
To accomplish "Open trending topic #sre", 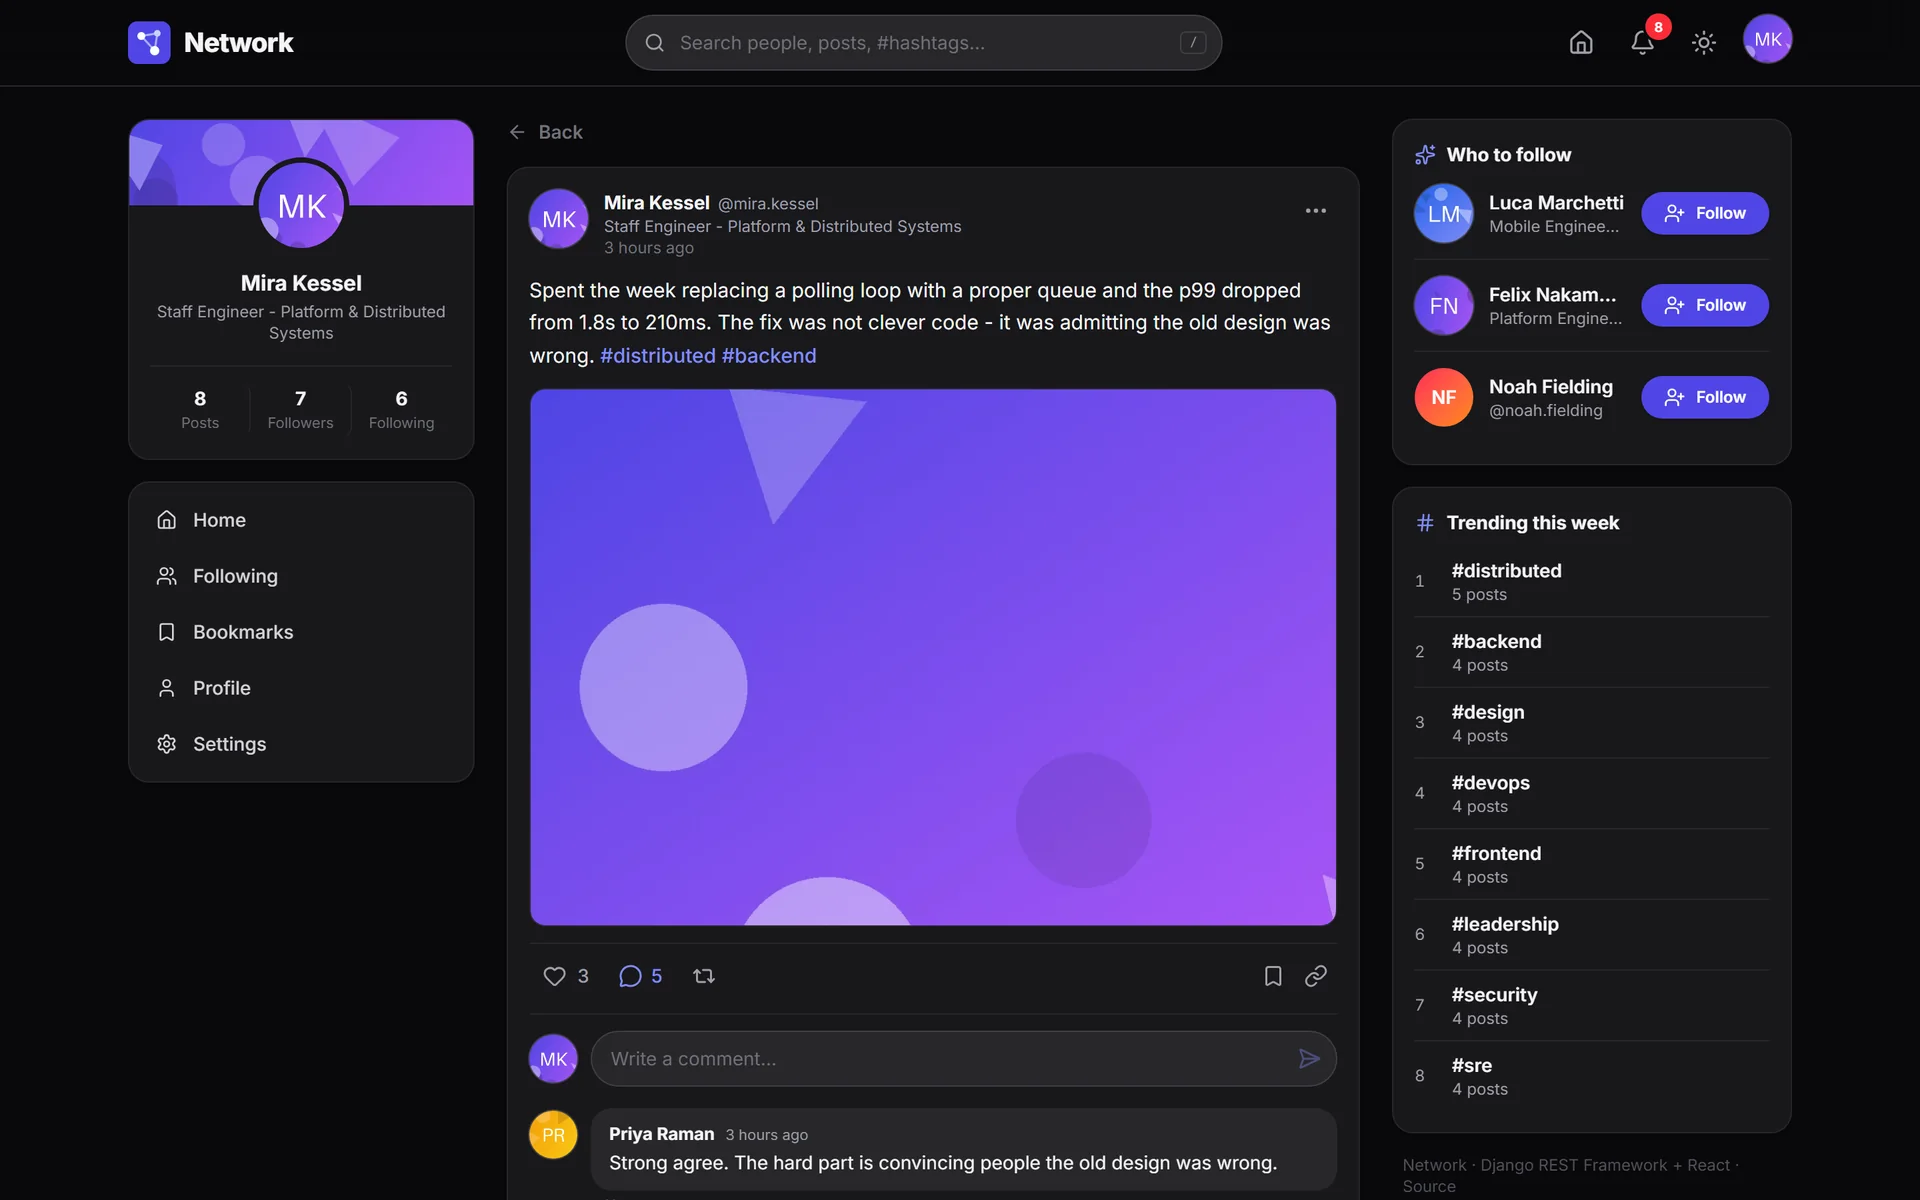I will click(x=1591, y=1077).
